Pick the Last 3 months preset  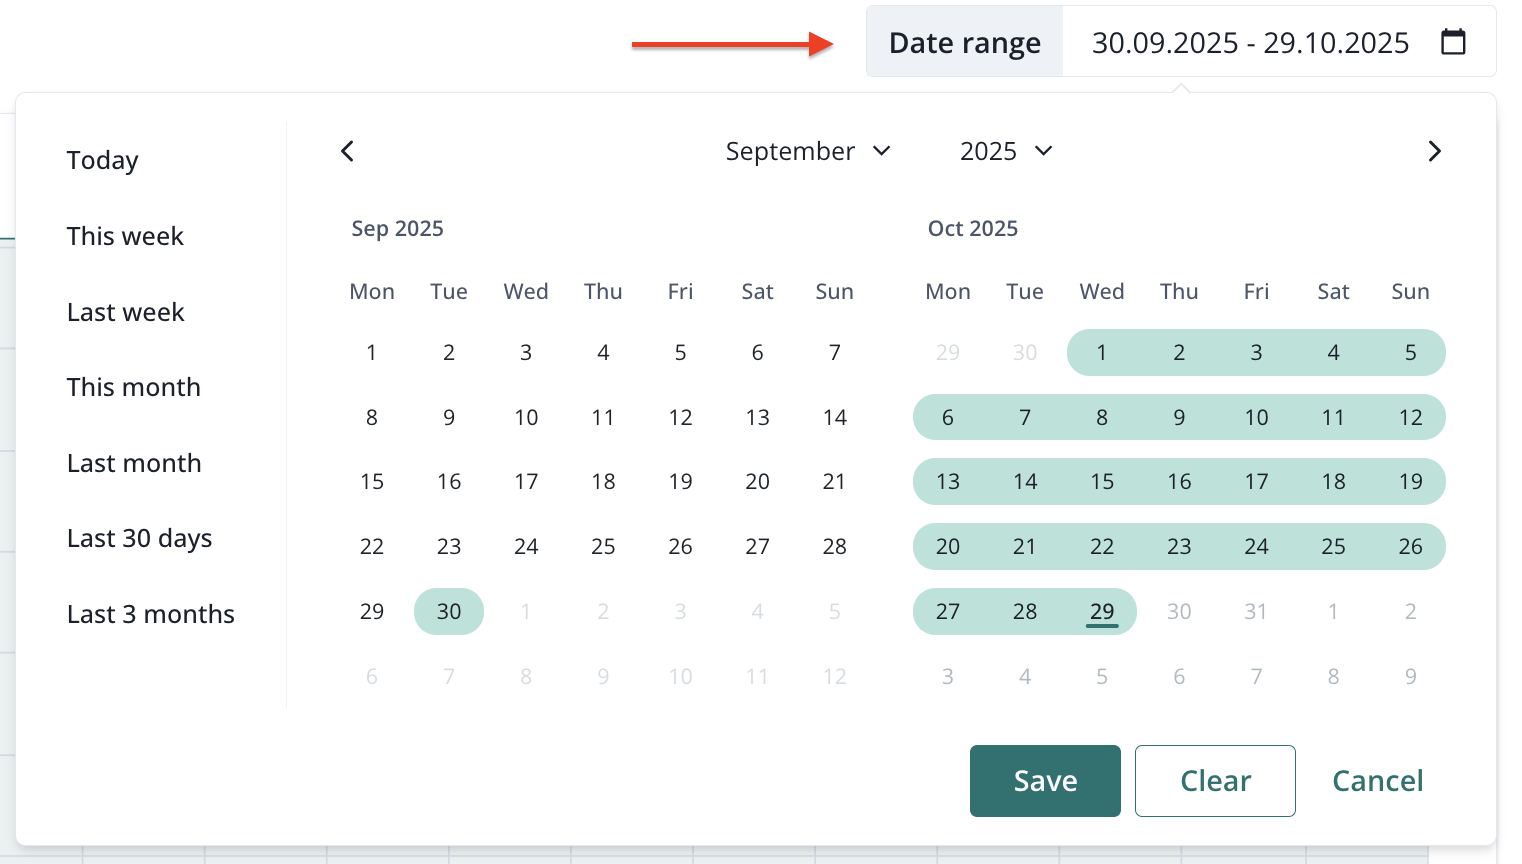(x=150, y=614)
